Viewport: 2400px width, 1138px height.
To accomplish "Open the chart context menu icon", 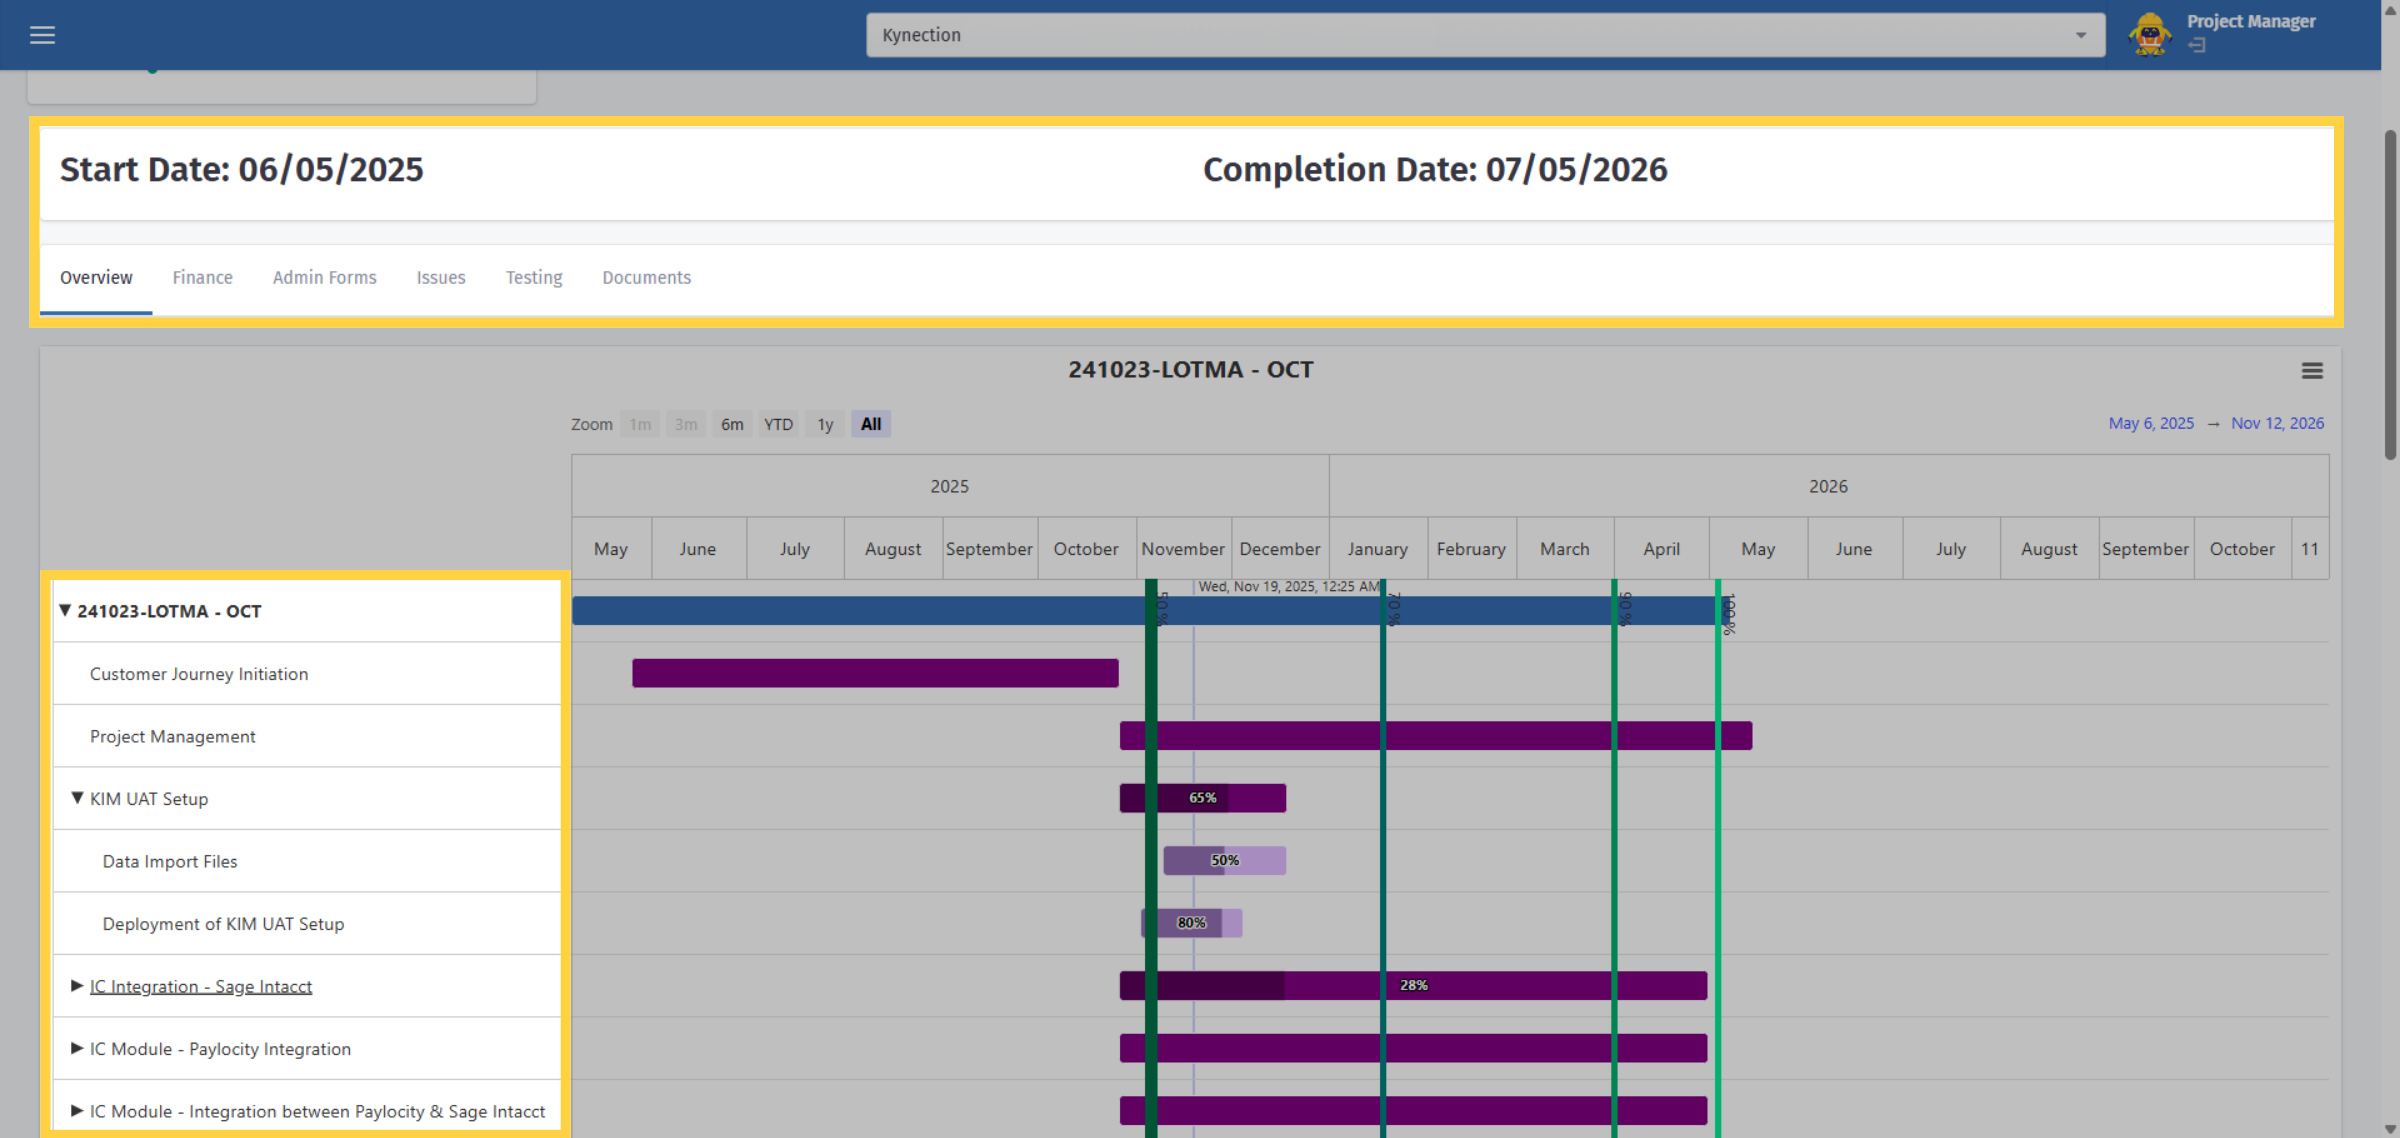I will tap(2312, 371).
